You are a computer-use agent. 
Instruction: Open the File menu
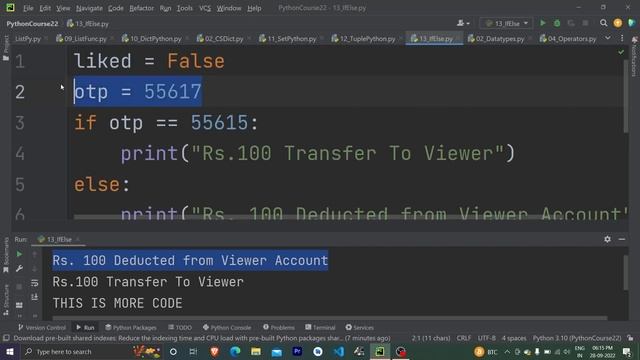coord(28,8)
